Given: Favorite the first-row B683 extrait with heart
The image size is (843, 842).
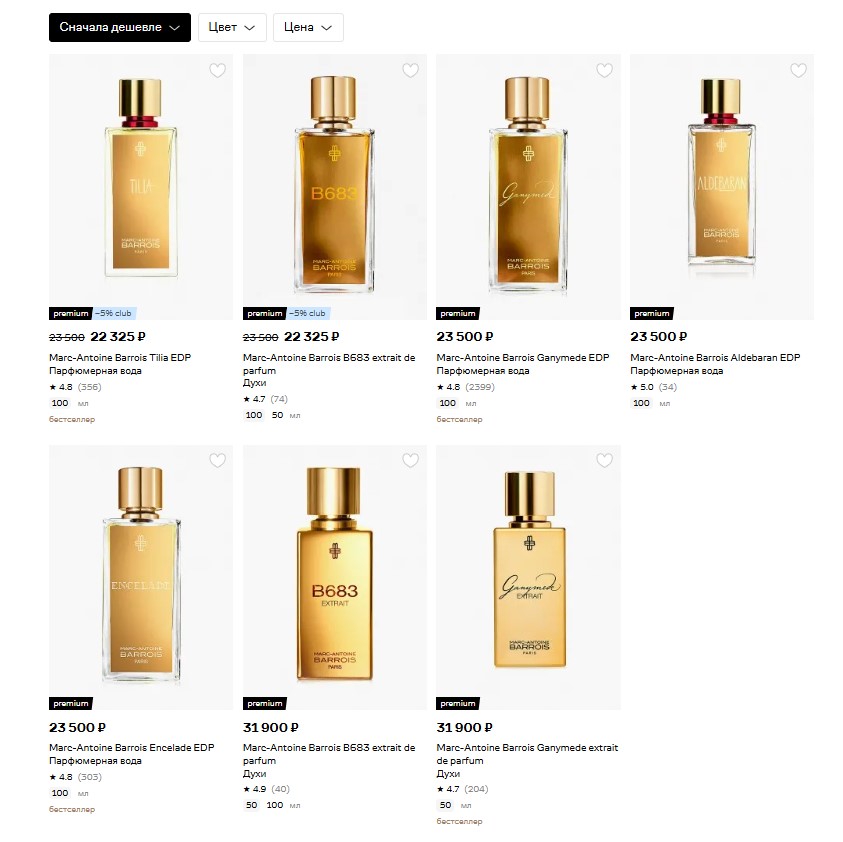Looking at the screenshot, I should [411, 70].
